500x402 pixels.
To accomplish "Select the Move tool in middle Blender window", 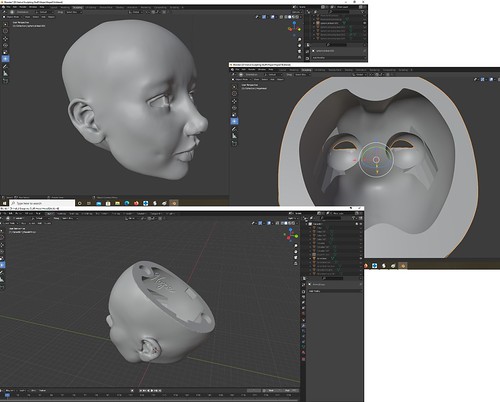I will click(x=234, y=101).
